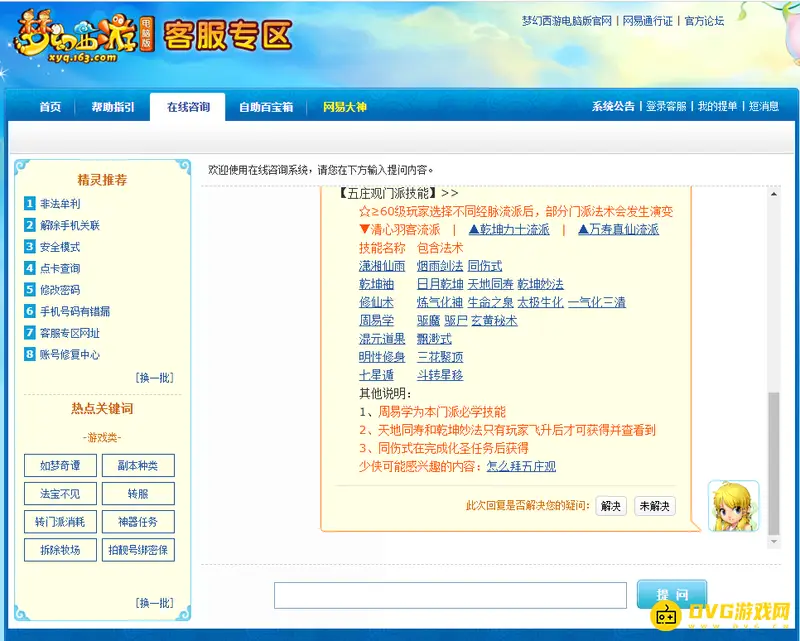Select recommended item 手机号码有错漏
The image size is (800, 641).
click(75, 311)
